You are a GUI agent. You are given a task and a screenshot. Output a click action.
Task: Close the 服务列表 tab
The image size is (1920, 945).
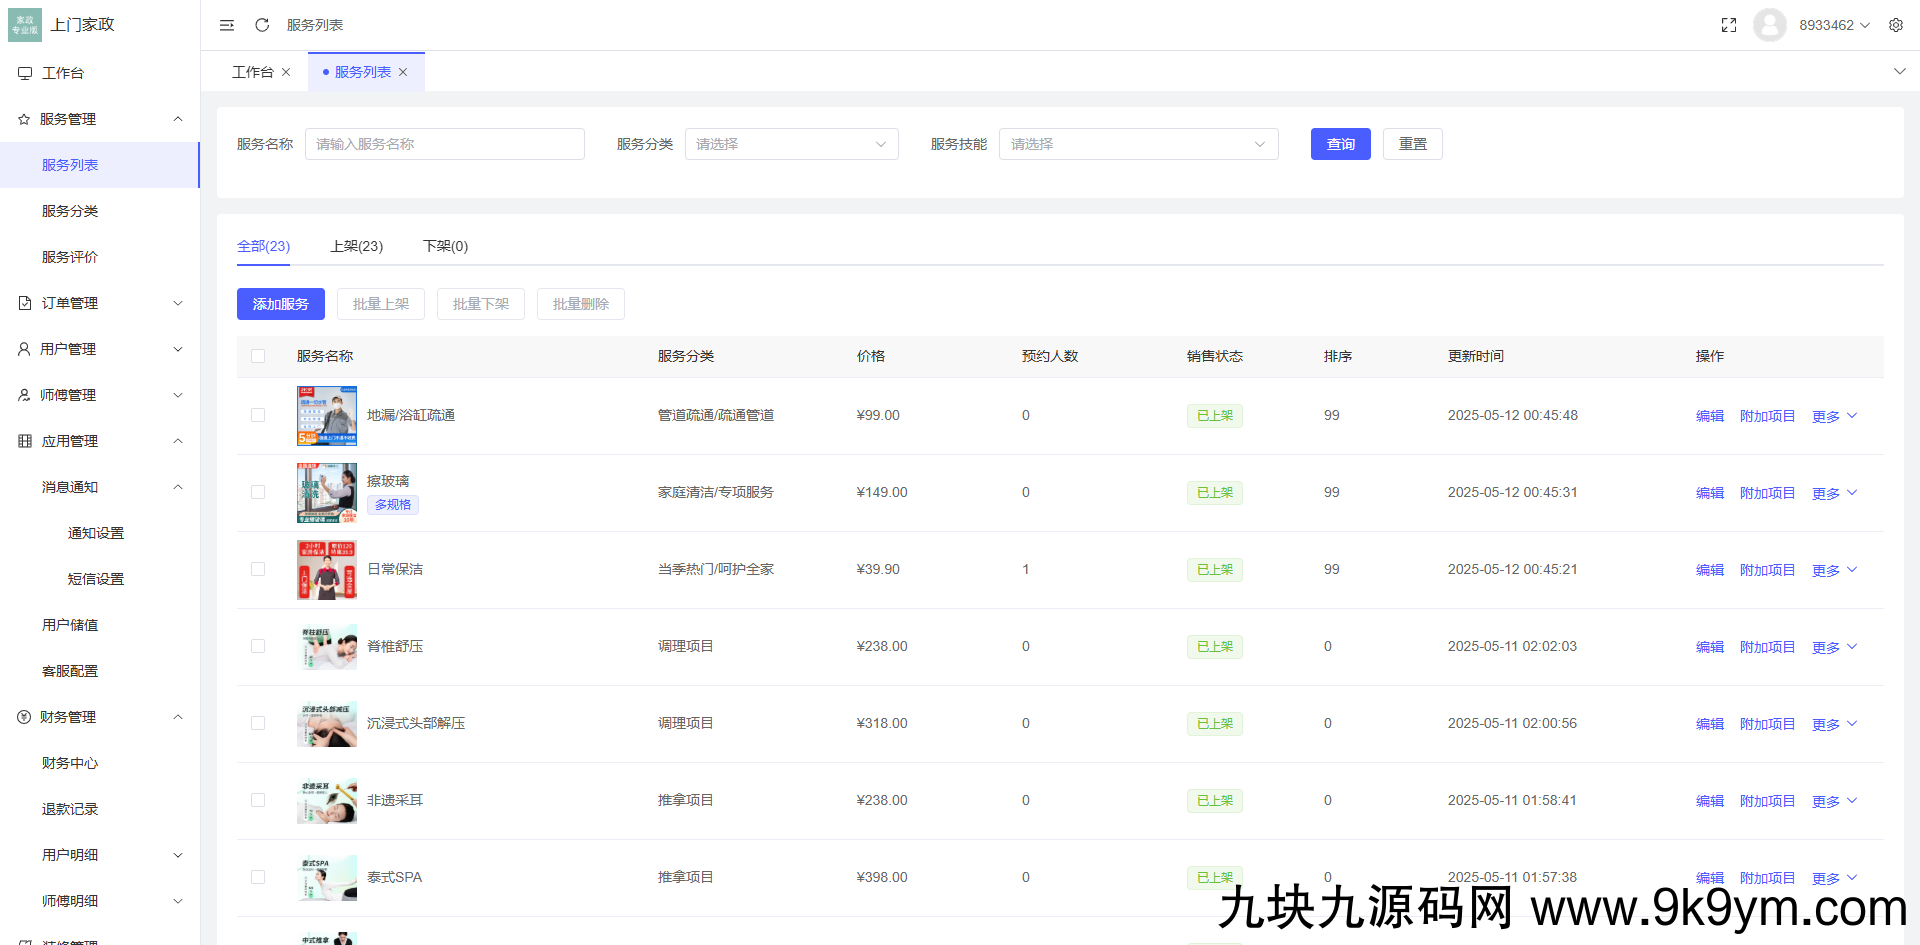click(x=403, y=71)
